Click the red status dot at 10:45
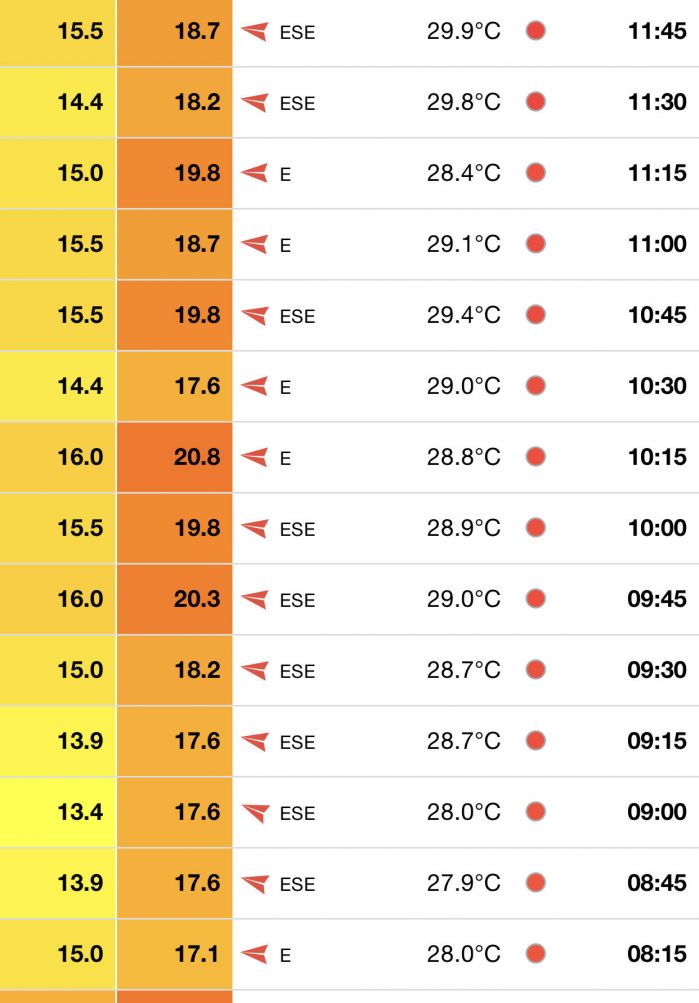The width and height of the screenshot is (699, 1003). [536, 315]
